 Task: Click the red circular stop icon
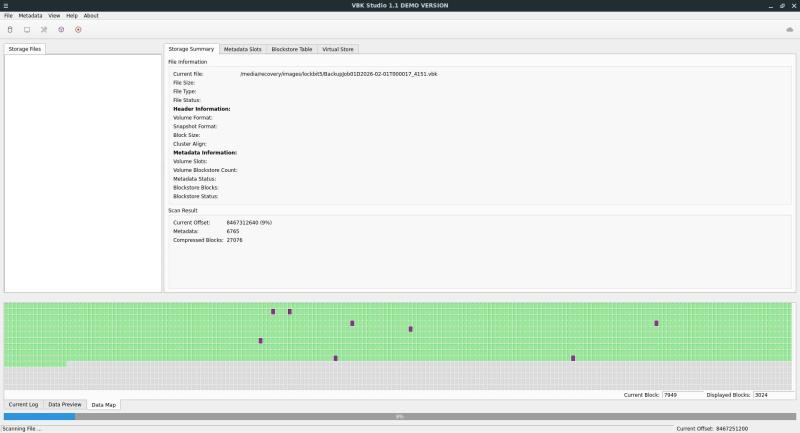(78, 30)
